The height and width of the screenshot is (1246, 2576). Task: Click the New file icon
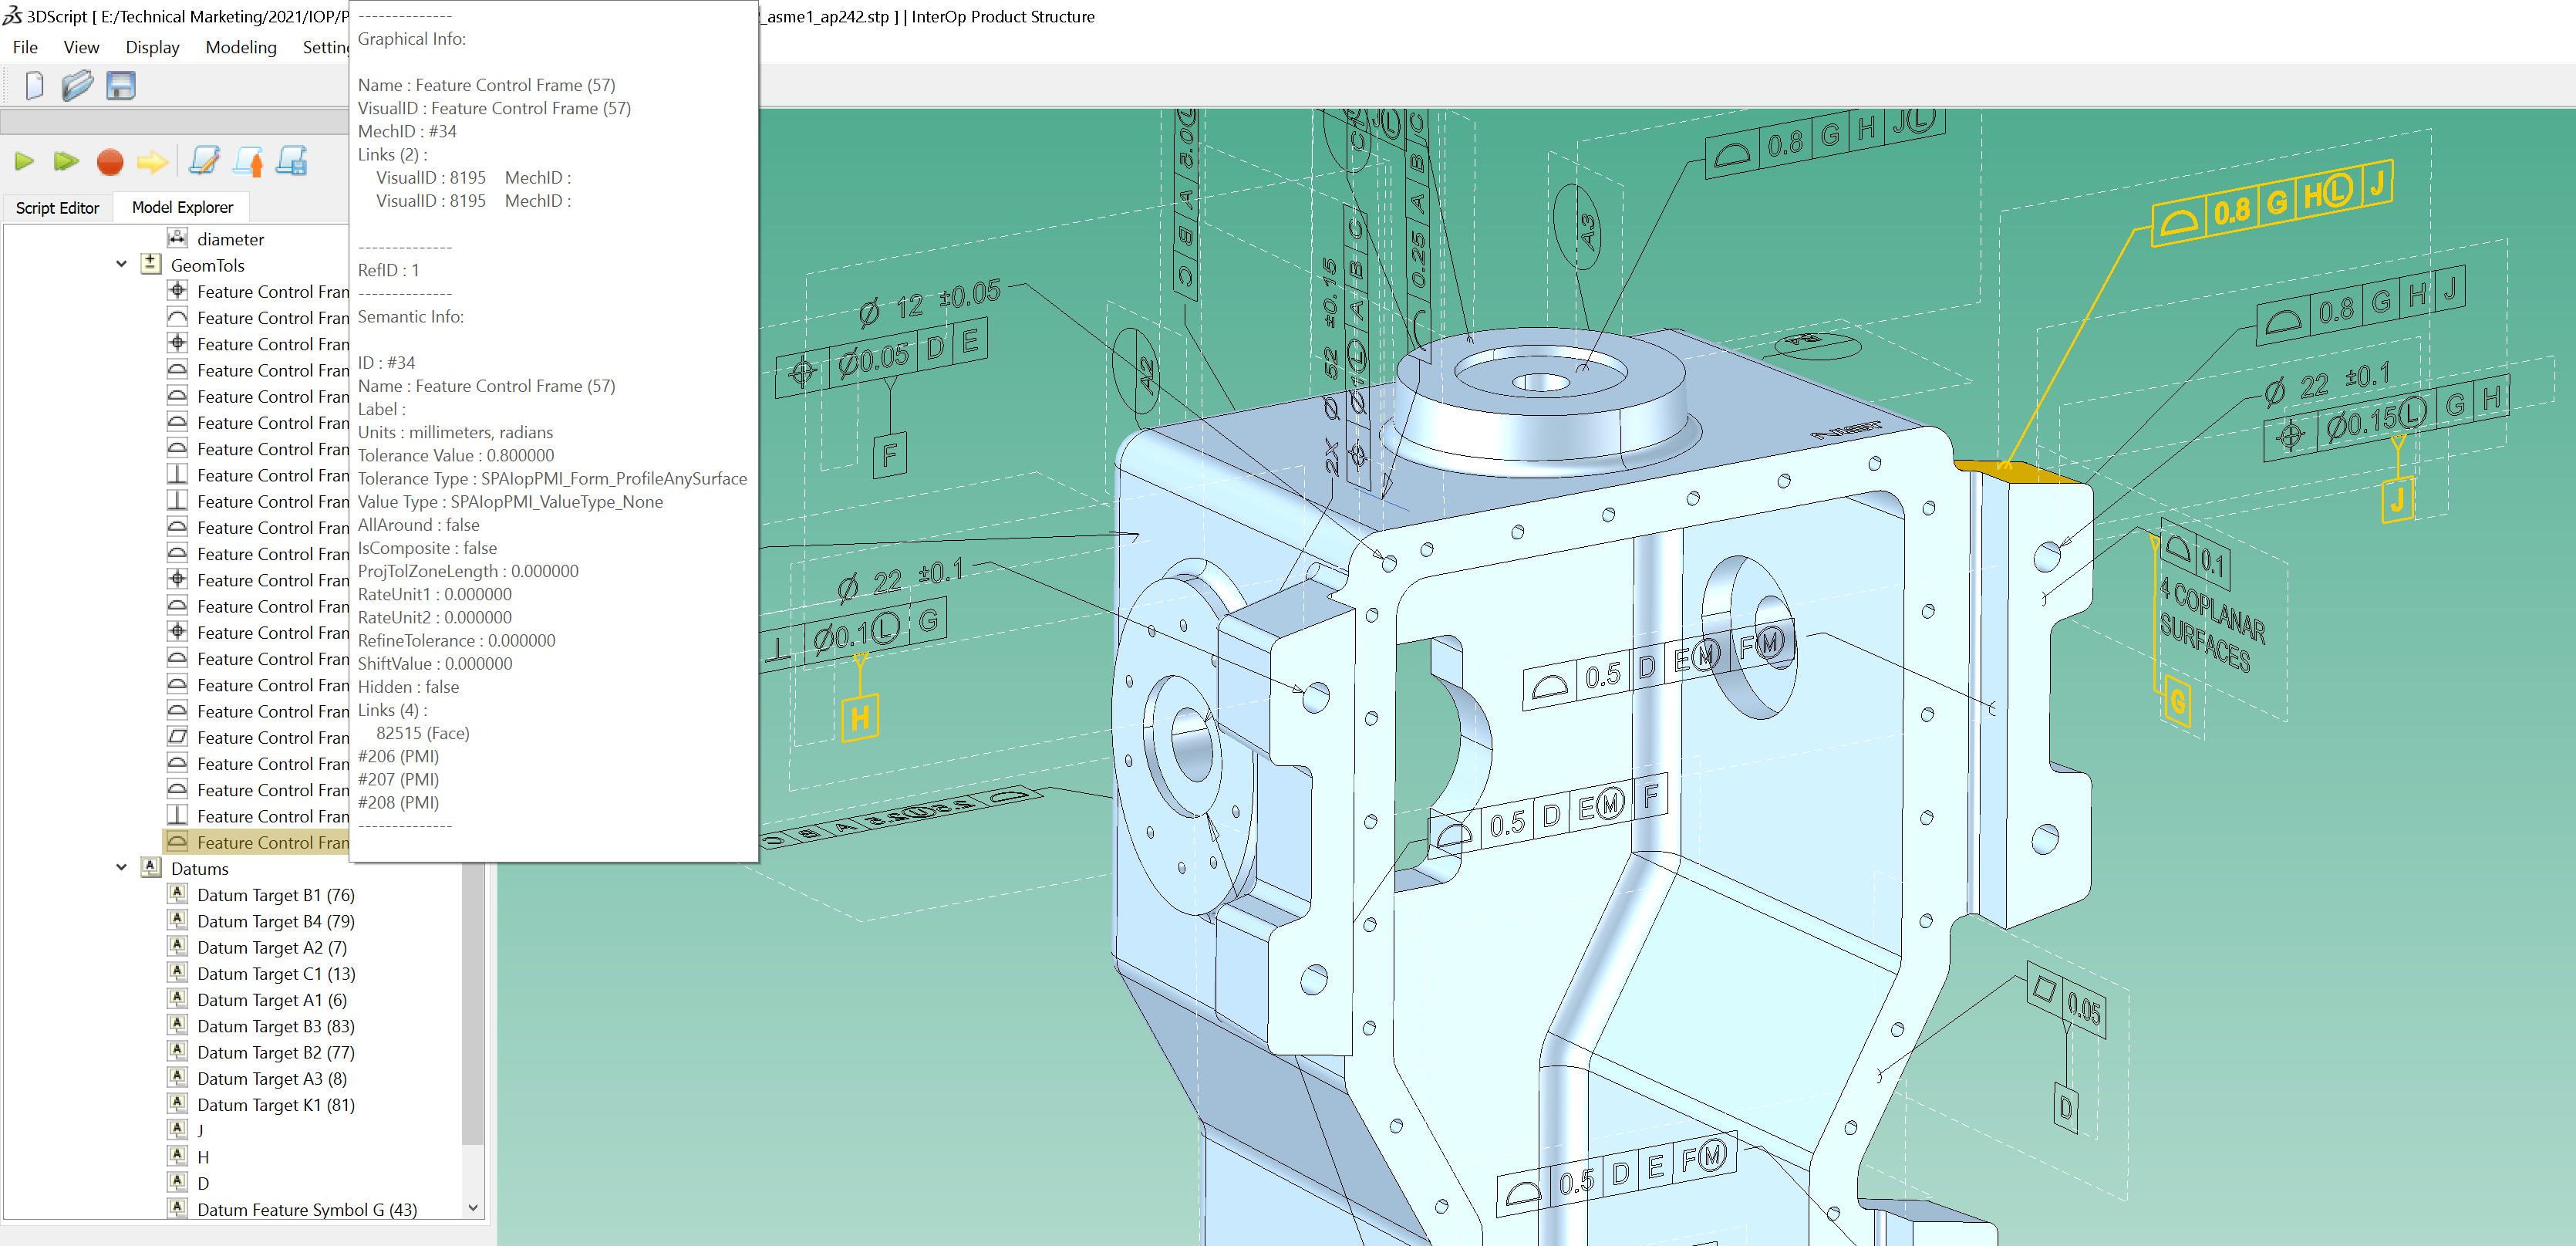coord(34,86)
